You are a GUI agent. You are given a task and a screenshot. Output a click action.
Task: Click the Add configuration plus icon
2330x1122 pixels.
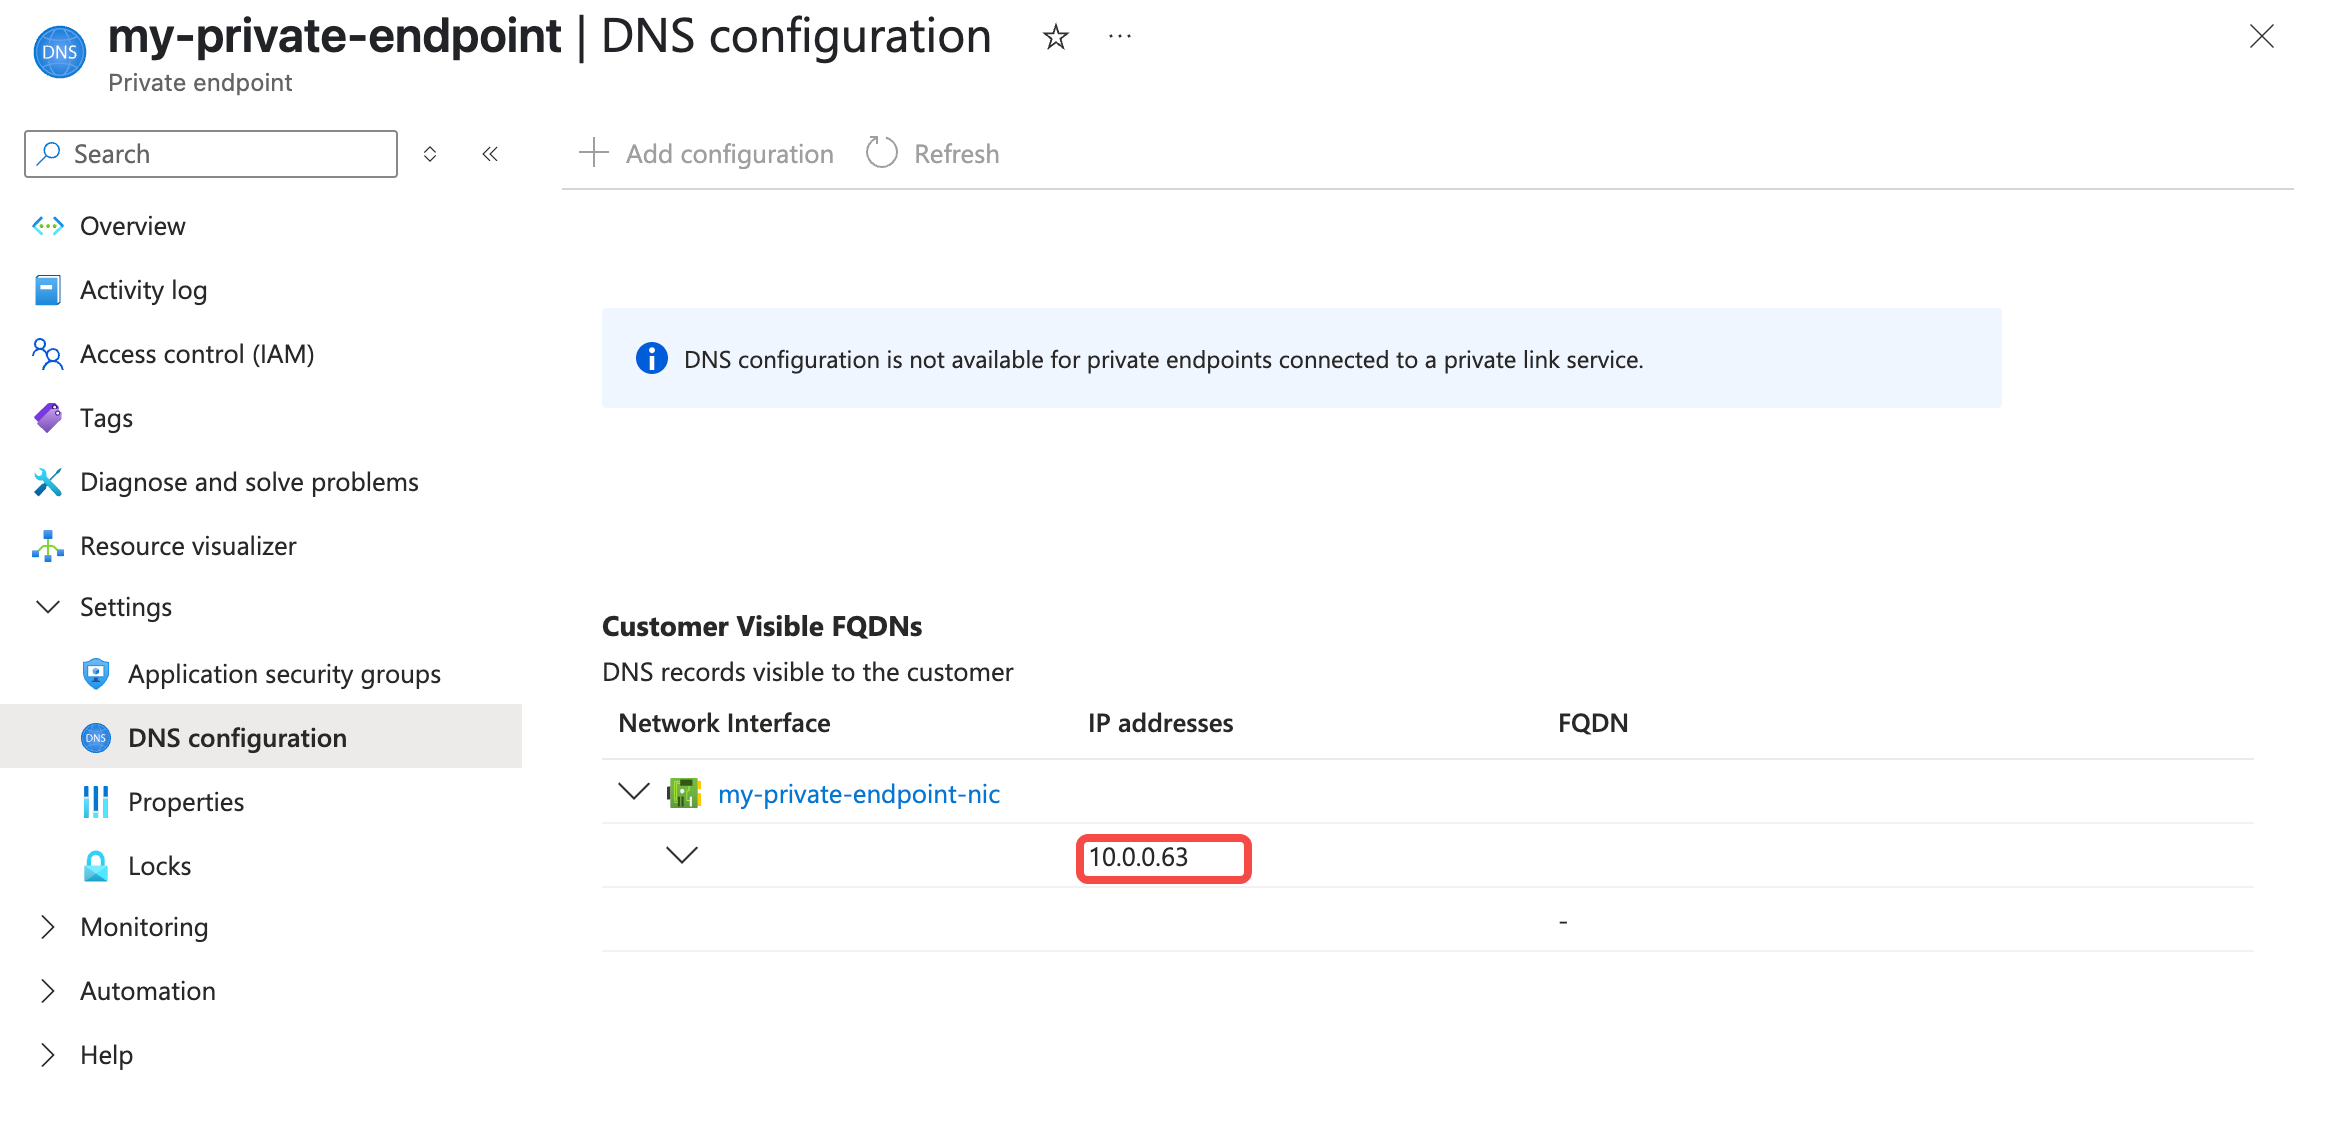[594, 153]
